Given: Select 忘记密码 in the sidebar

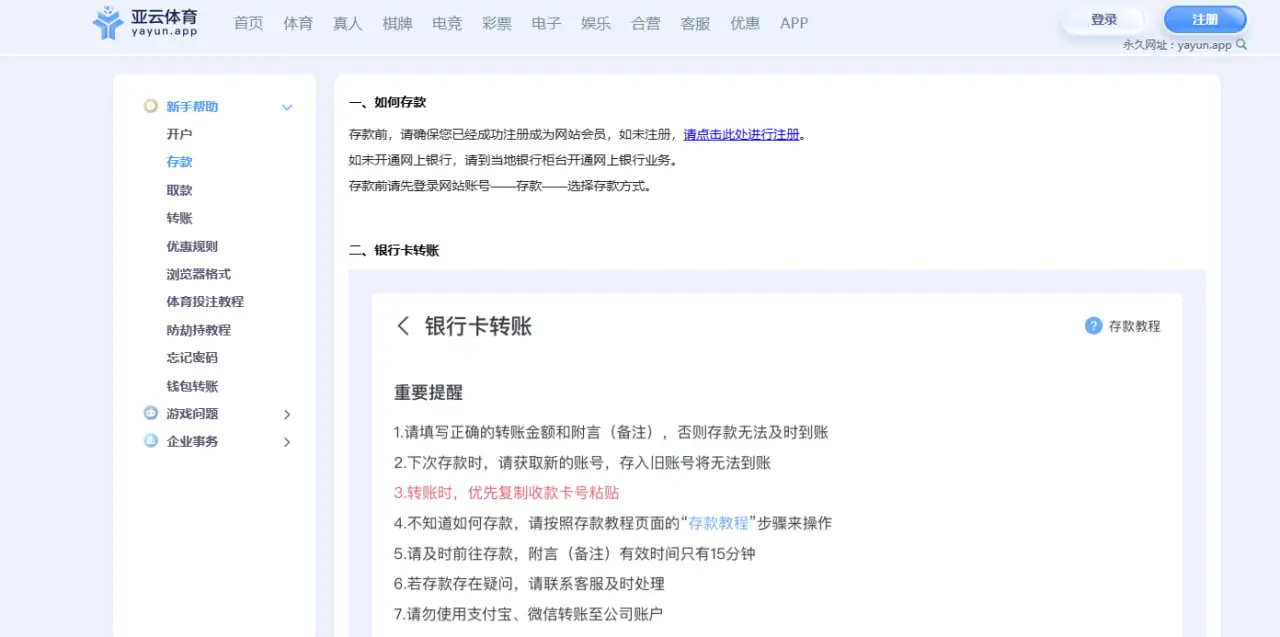Looking at the screenshot, I should click(192, 358).
